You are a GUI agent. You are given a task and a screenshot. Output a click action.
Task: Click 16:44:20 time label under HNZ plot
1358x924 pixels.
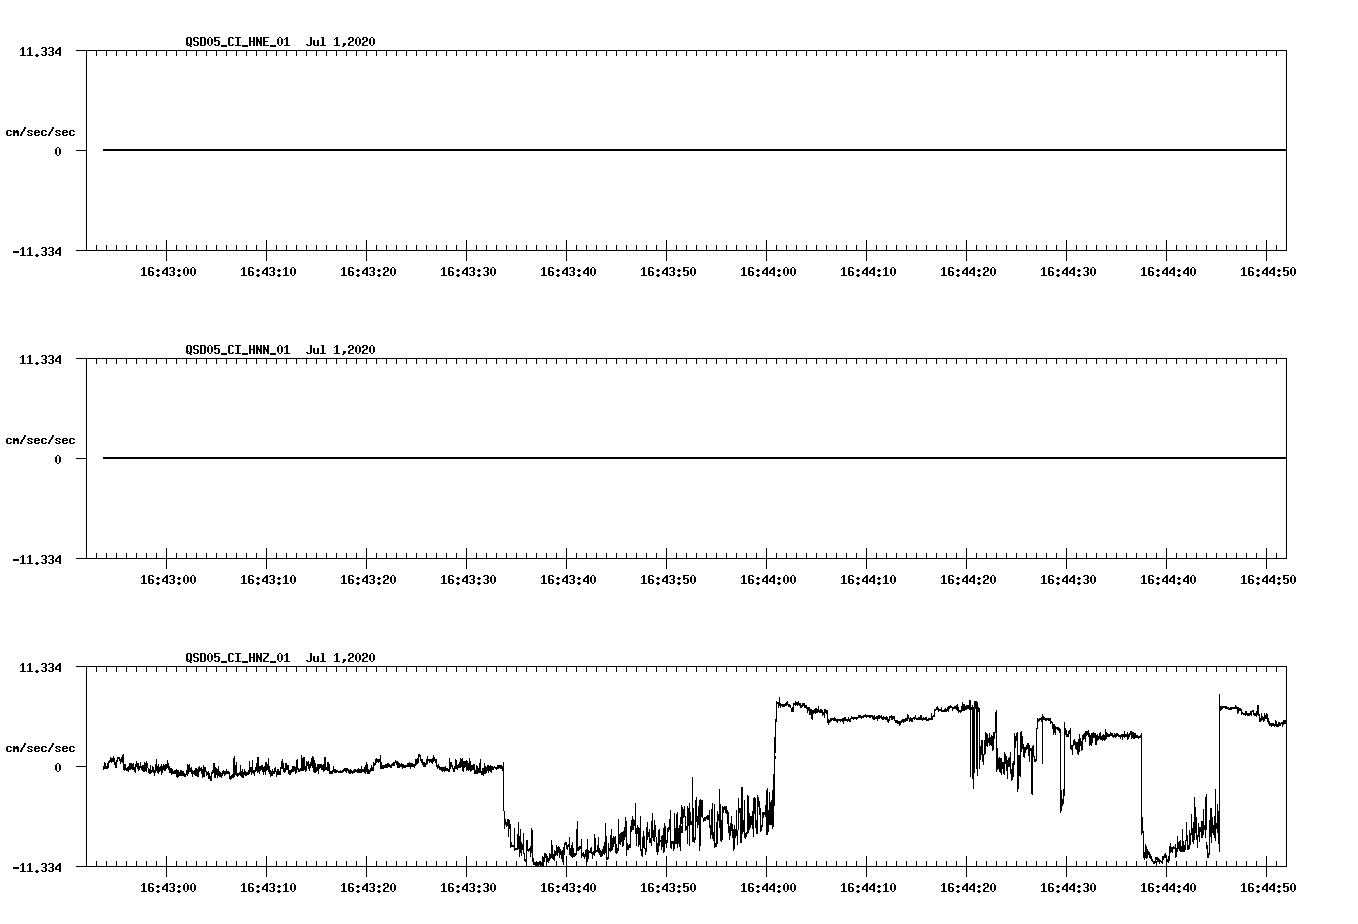pos(968,888)
